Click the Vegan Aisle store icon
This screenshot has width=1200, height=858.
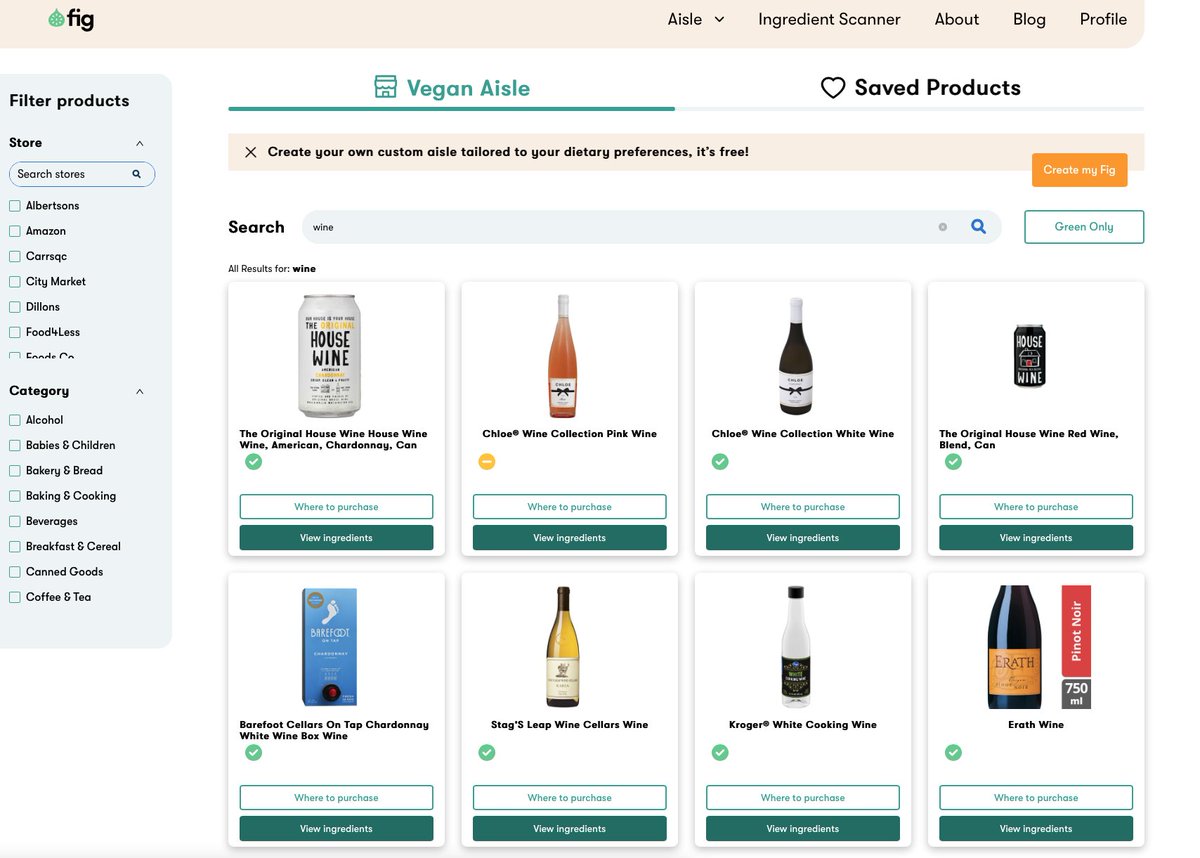[385, 87]
